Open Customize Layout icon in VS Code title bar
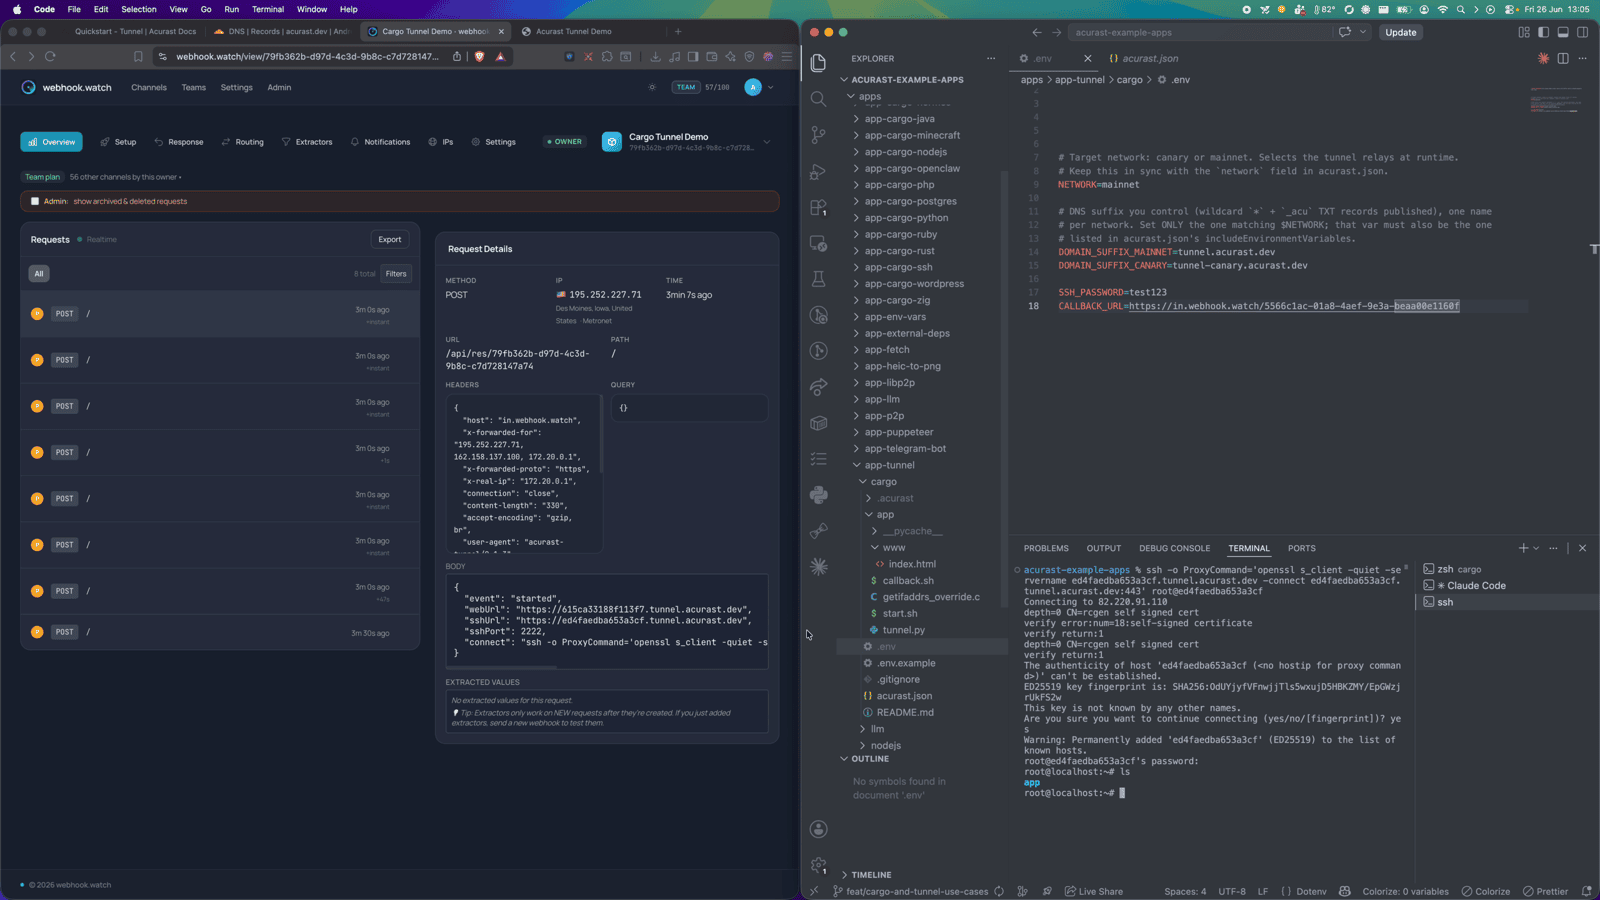 (1524, 32)
